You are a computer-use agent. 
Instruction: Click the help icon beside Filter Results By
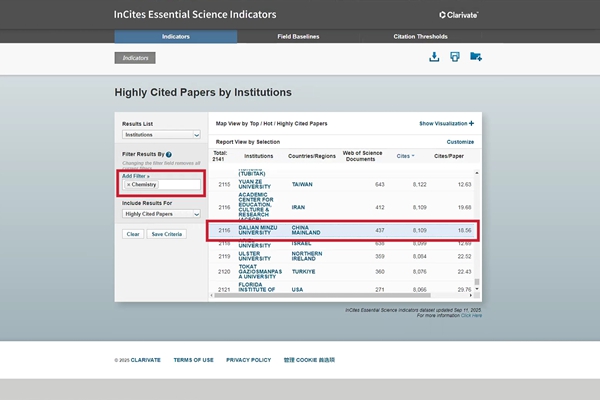pyautogui.click(x=169, y=154)
